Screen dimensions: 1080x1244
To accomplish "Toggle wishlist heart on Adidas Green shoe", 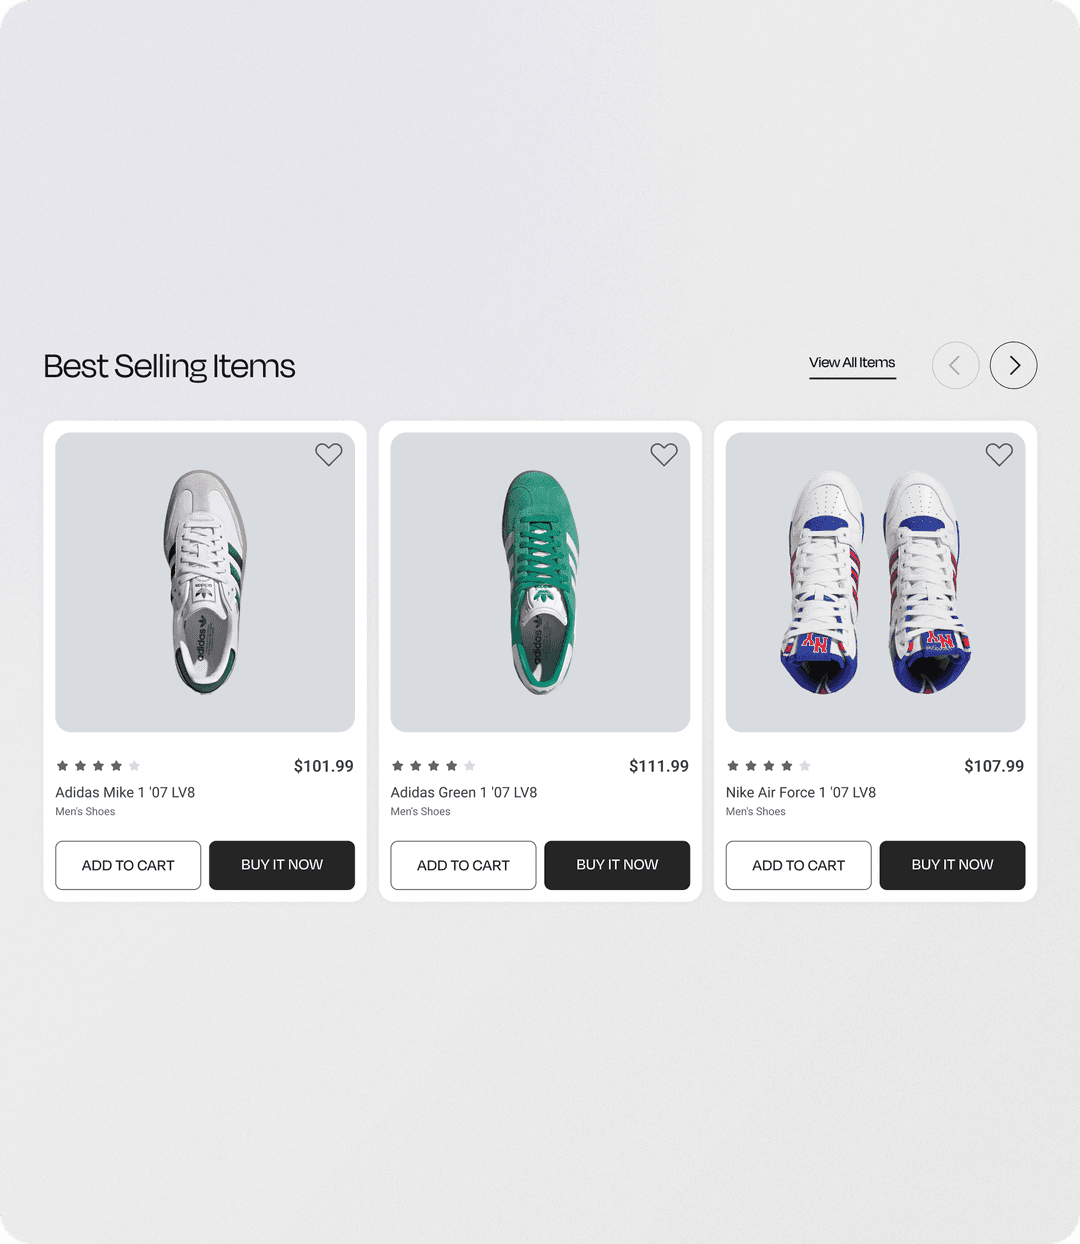I will (x=664, y=454).
